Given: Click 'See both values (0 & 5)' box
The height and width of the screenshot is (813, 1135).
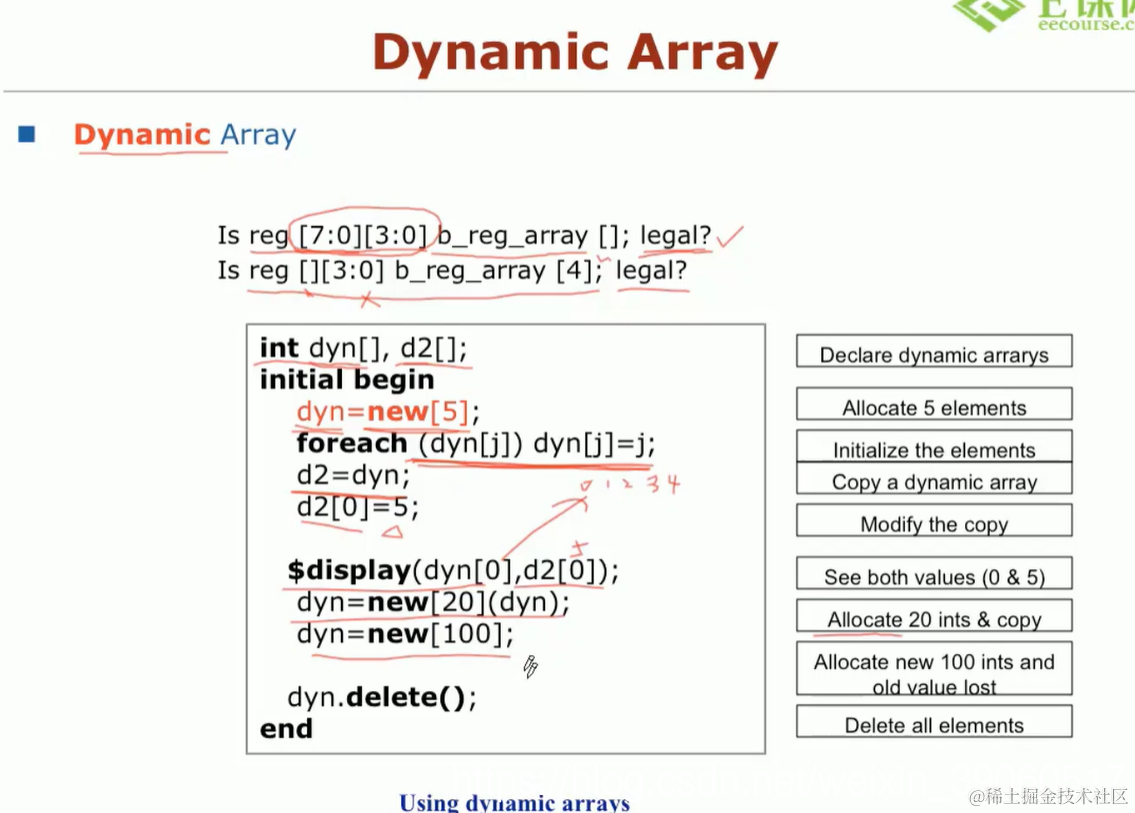Looking at the screenshot, I should (x=934, y=573).
